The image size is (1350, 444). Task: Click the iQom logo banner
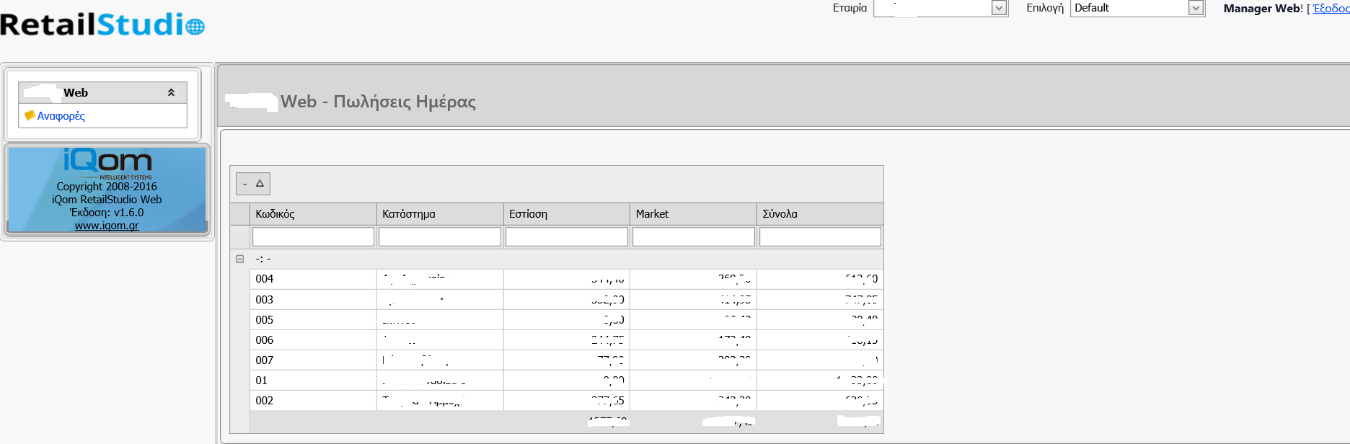pyautogui.click(x=107, y=162)
